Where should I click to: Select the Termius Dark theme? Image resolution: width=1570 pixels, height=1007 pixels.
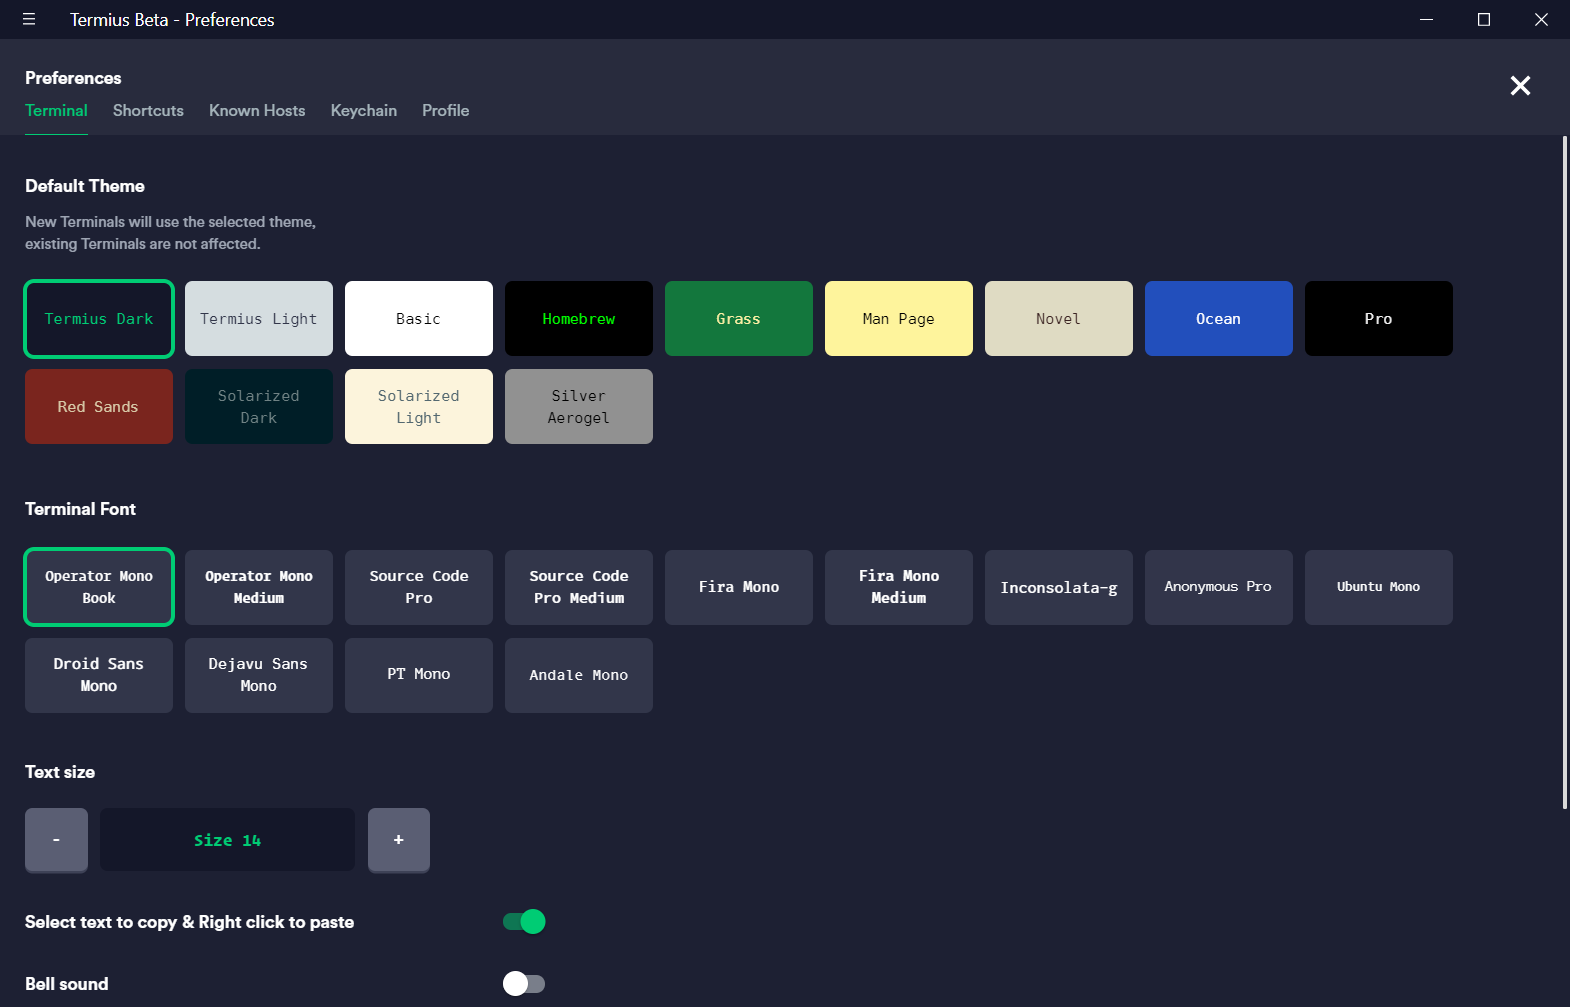tap(99, 319)
